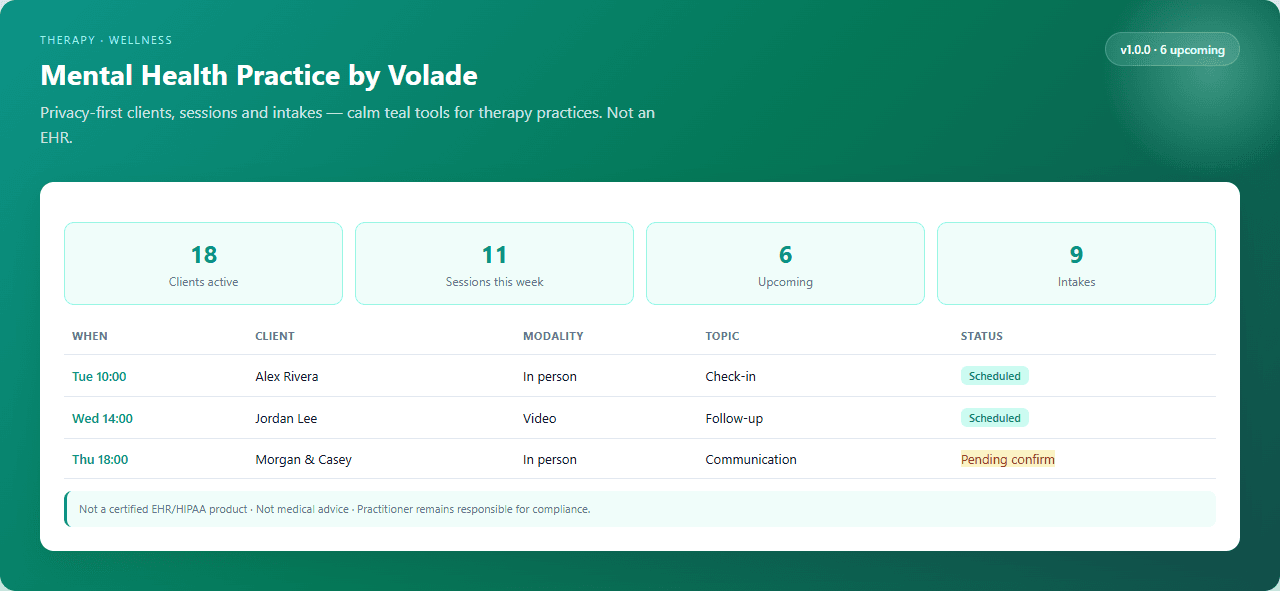Click the Pending confirm status badge
Image resolution: width=1280 pixels, height=591 pixels.
tap(1008, 460)
